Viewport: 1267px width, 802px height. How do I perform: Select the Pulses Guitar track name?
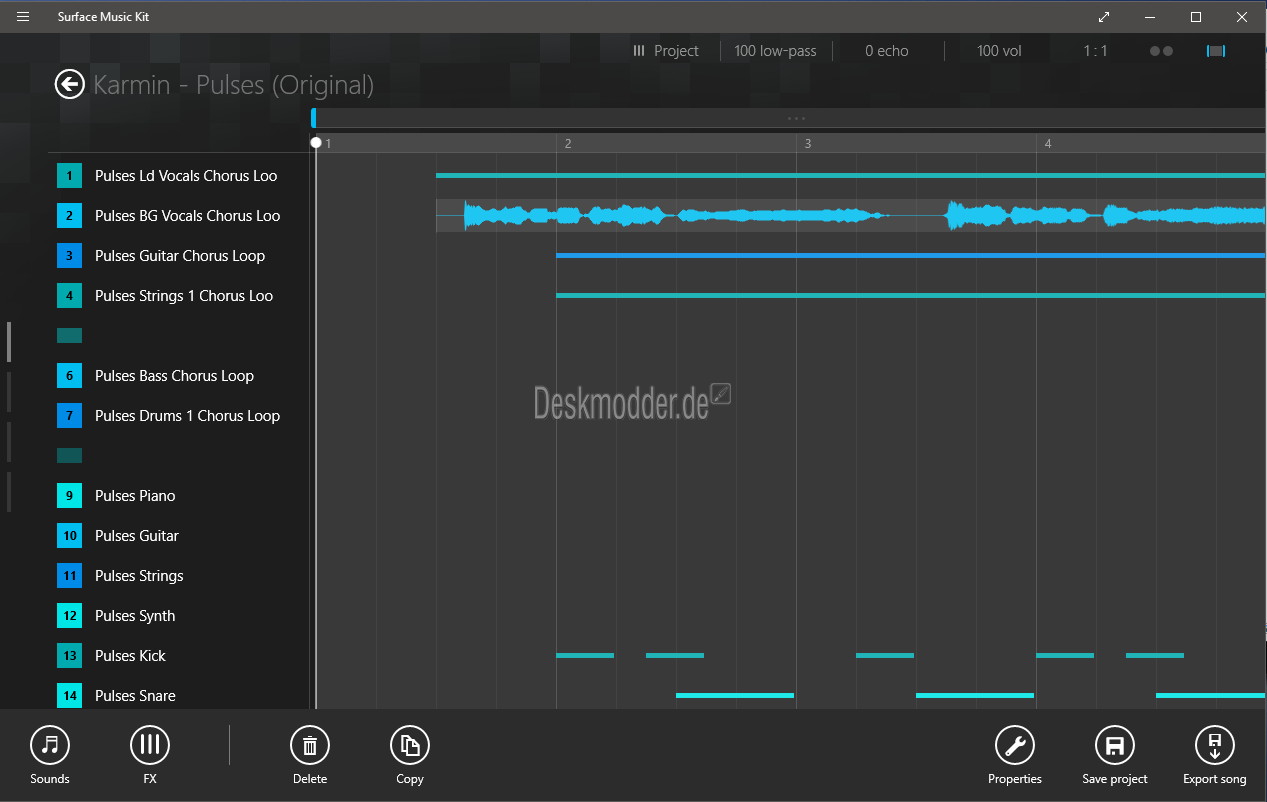click(x=137, y=536)
